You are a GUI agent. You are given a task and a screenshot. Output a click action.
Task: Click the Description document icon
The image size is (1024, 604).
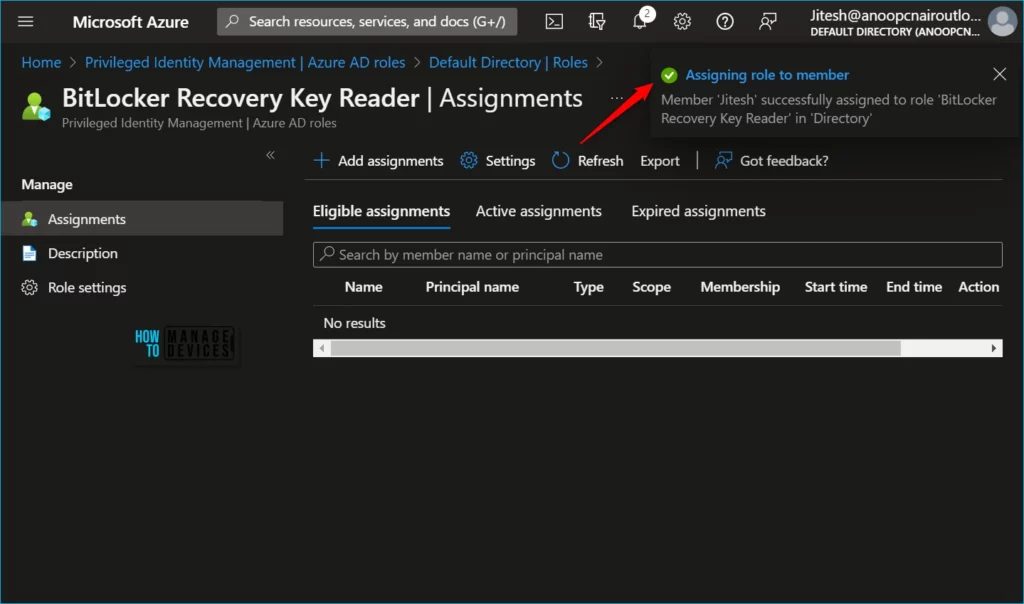29,253
